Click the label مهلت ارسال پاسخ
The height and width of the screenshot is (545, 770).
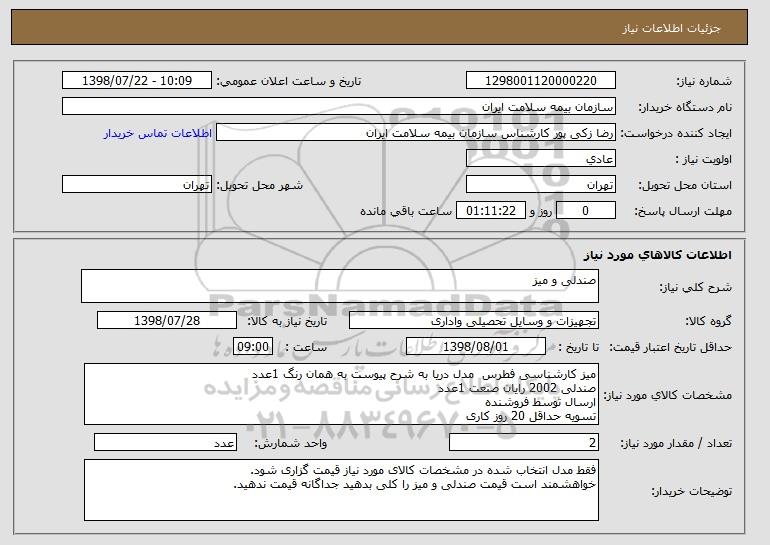click(x=683, y=212)
